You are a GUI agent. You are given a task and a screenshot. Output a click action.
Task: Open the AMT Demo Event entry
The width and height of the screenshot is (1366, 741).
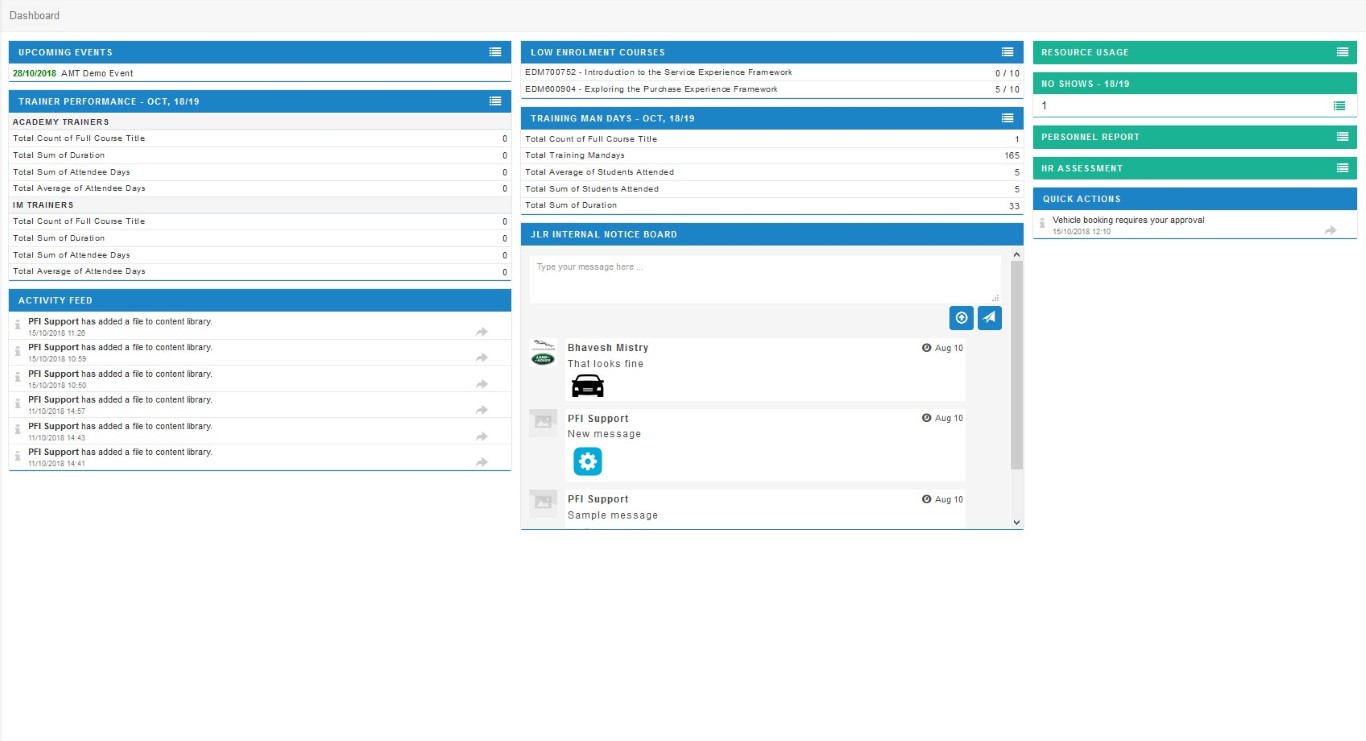tap(97, 74)
